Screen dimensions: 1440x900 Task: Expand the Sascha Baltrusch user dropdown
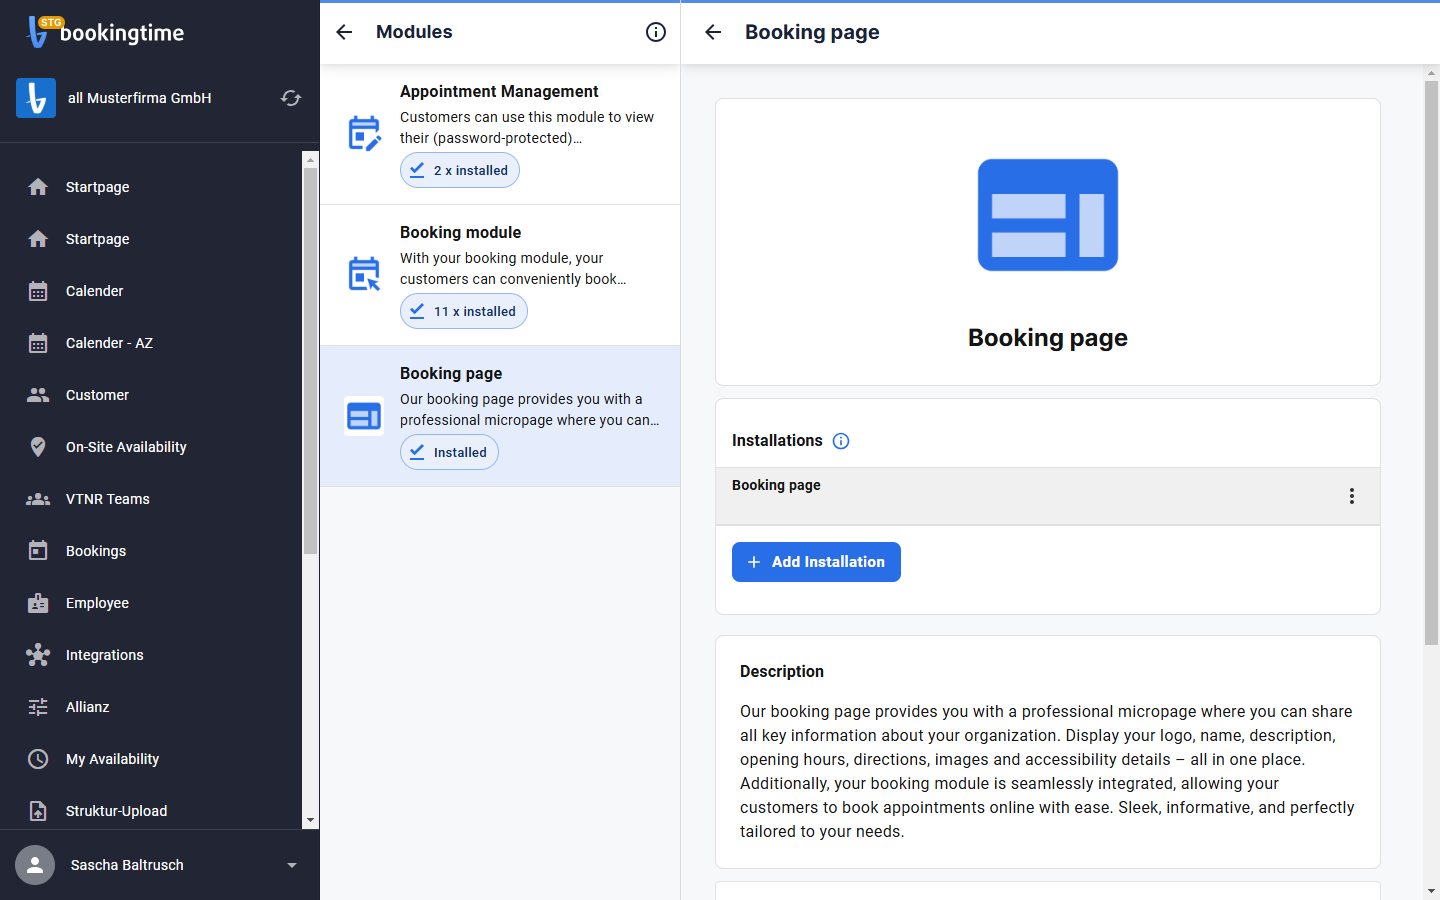click(x=292, y=865)
